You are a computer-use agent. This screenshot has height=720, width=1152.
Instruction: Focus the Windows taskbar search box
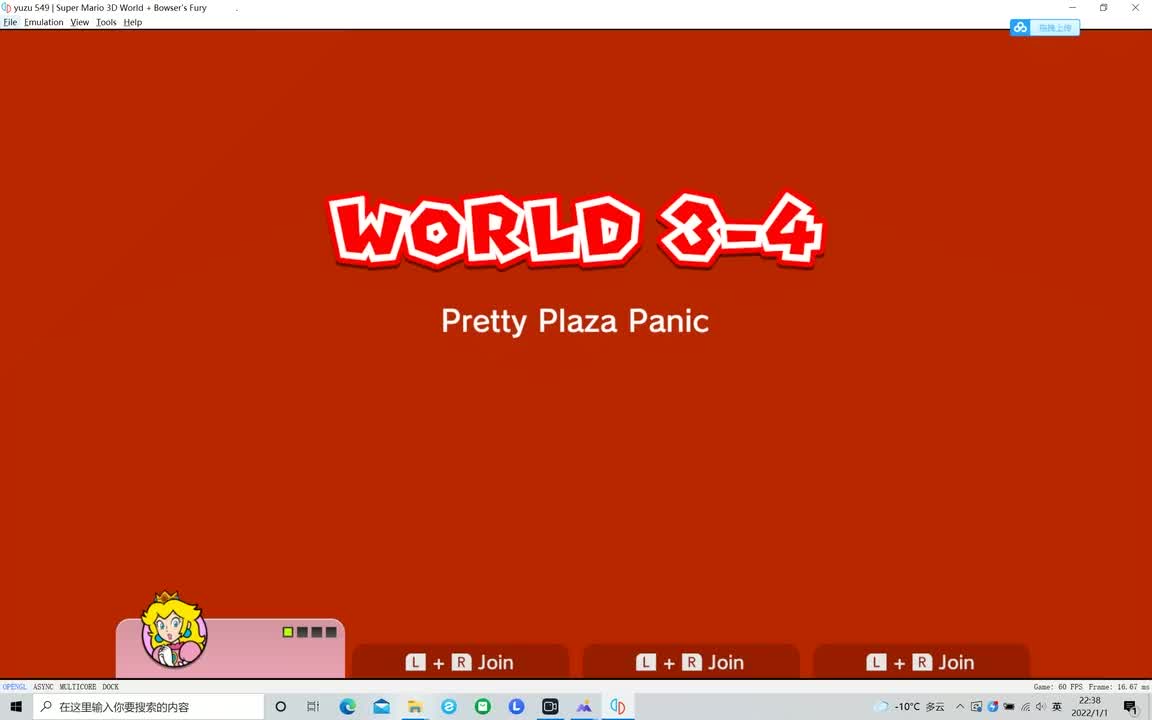[148, 707]
